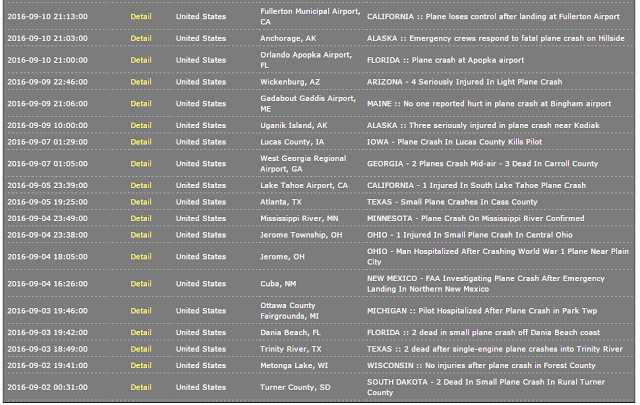
Task: Open Detail link for Atlanta, TX row
Action: [141, 202]
